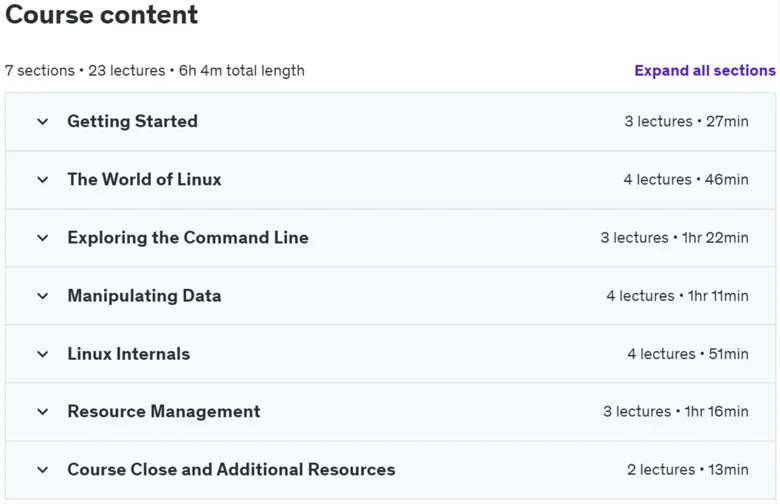Click the chevron next to Getting Started

[43, 121]
